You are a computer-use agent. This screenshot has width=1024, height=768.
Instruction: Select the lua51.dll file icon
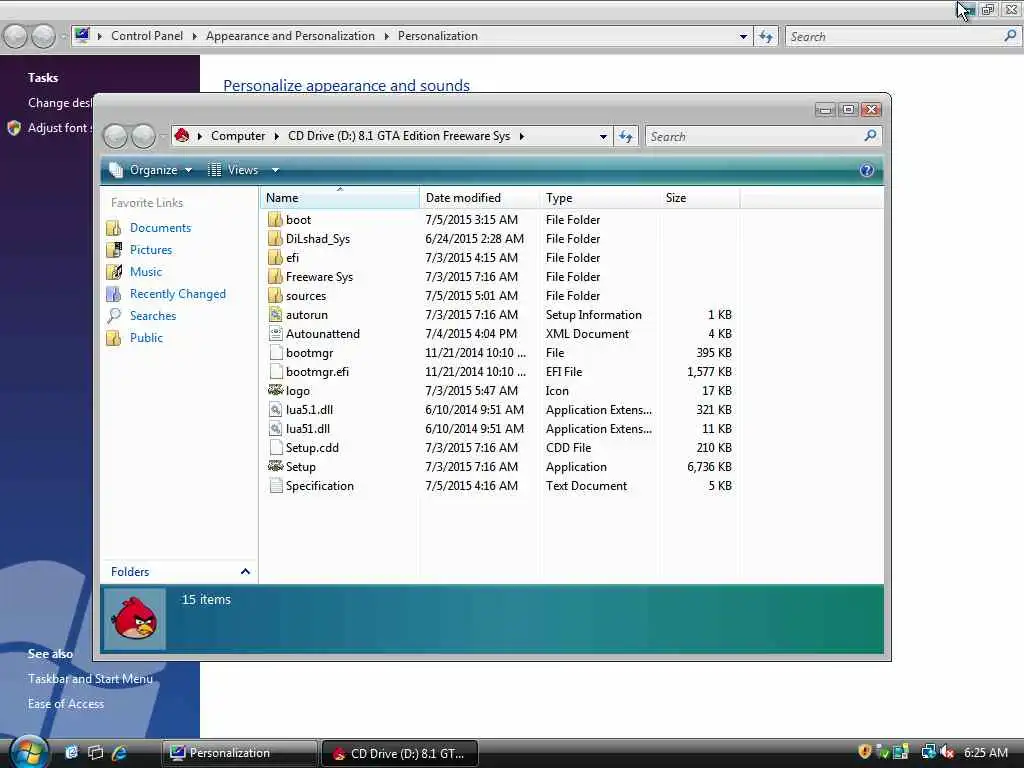275,428
